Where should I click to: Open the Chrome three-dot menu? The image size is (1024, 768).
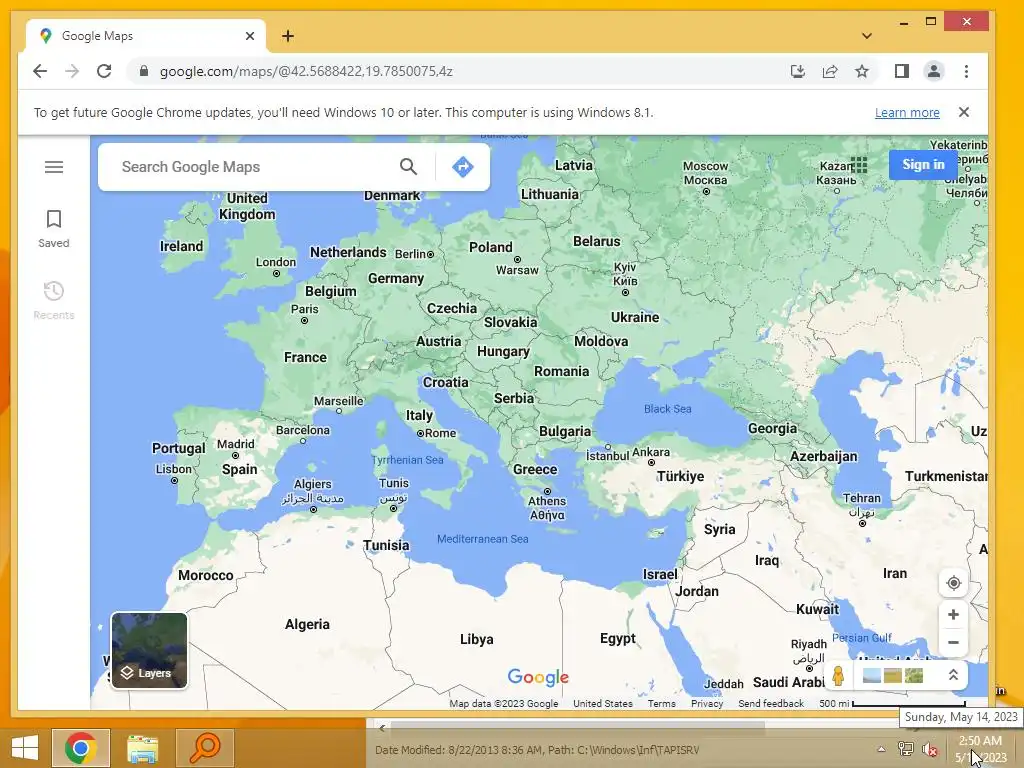pyautogui.click(x=967, y=71)
